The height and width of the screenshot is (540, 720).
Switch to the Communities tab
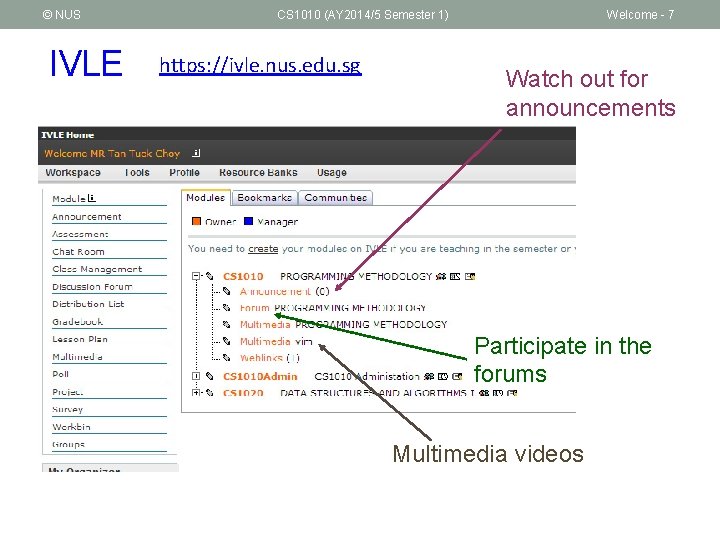tap(336, 198)
